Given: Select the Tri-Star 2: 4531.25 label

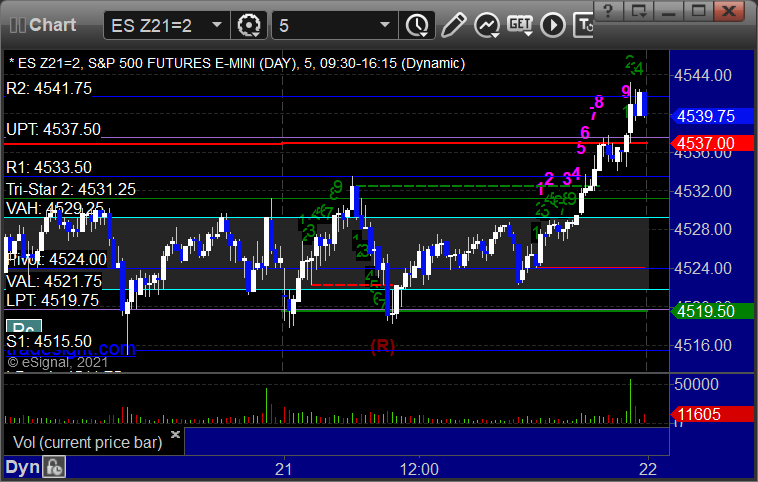Looking at the screenshot, I should point(71,189).
